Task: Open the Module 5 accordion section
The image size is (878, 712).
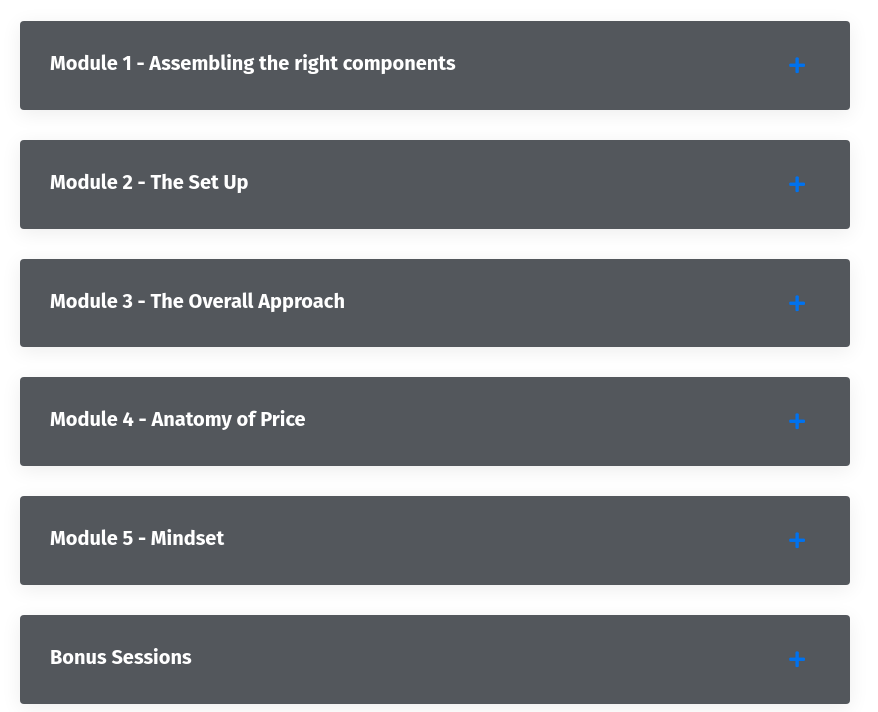Action: click(435, 541)
